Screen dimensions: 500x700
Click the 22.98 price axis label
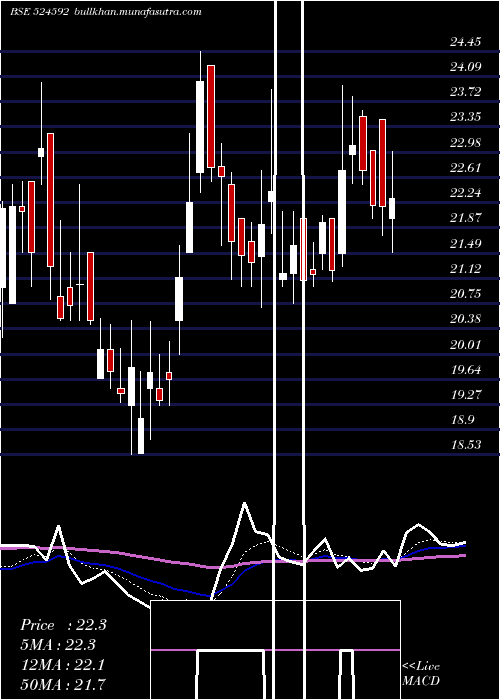(x=466, y=143)
